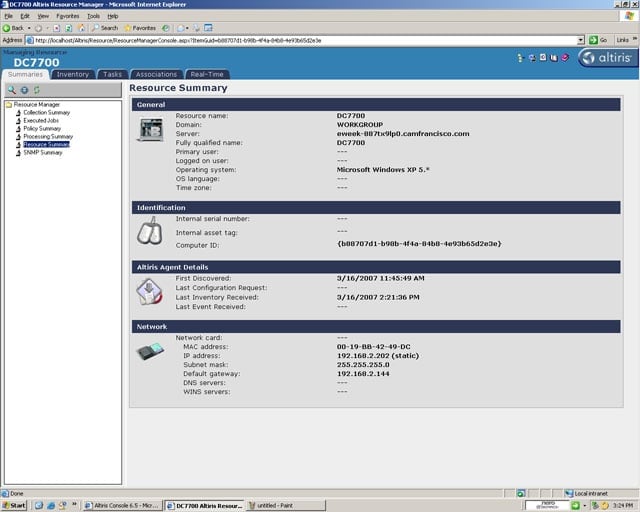The height and width of the screenshot is (512, 640).
Task: Open Executed Jobs in the tree
Action: 40,120
